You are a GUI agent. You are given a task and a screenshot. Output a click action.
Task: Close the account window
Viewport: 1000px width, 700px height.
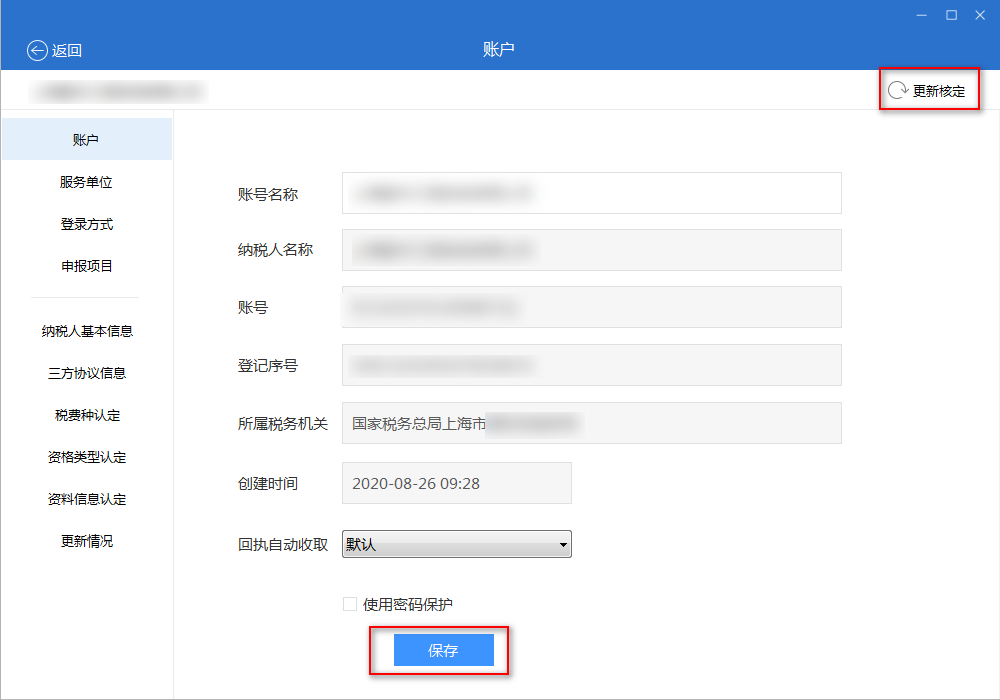[x=979, y=15]
